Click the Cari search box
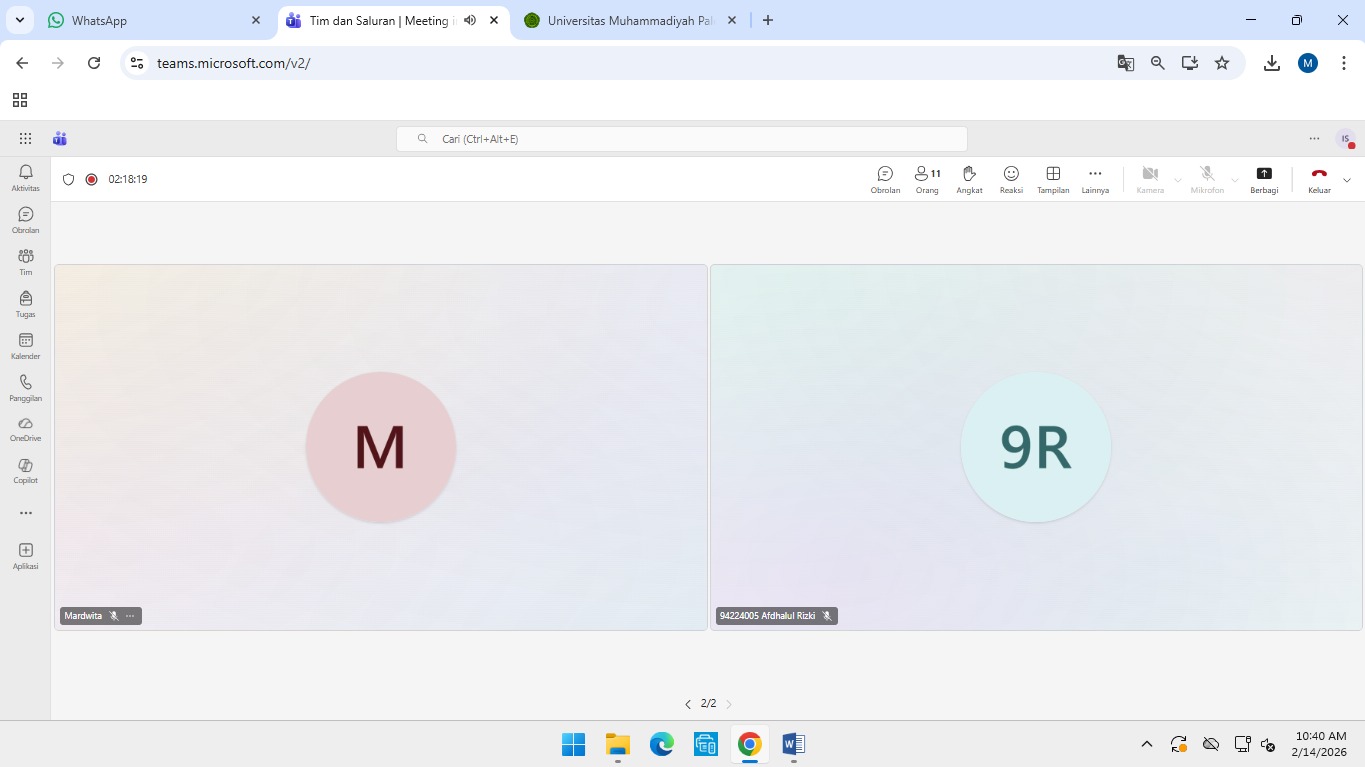Viewport: 1365px width, 767px height. (x=682, y=139)
